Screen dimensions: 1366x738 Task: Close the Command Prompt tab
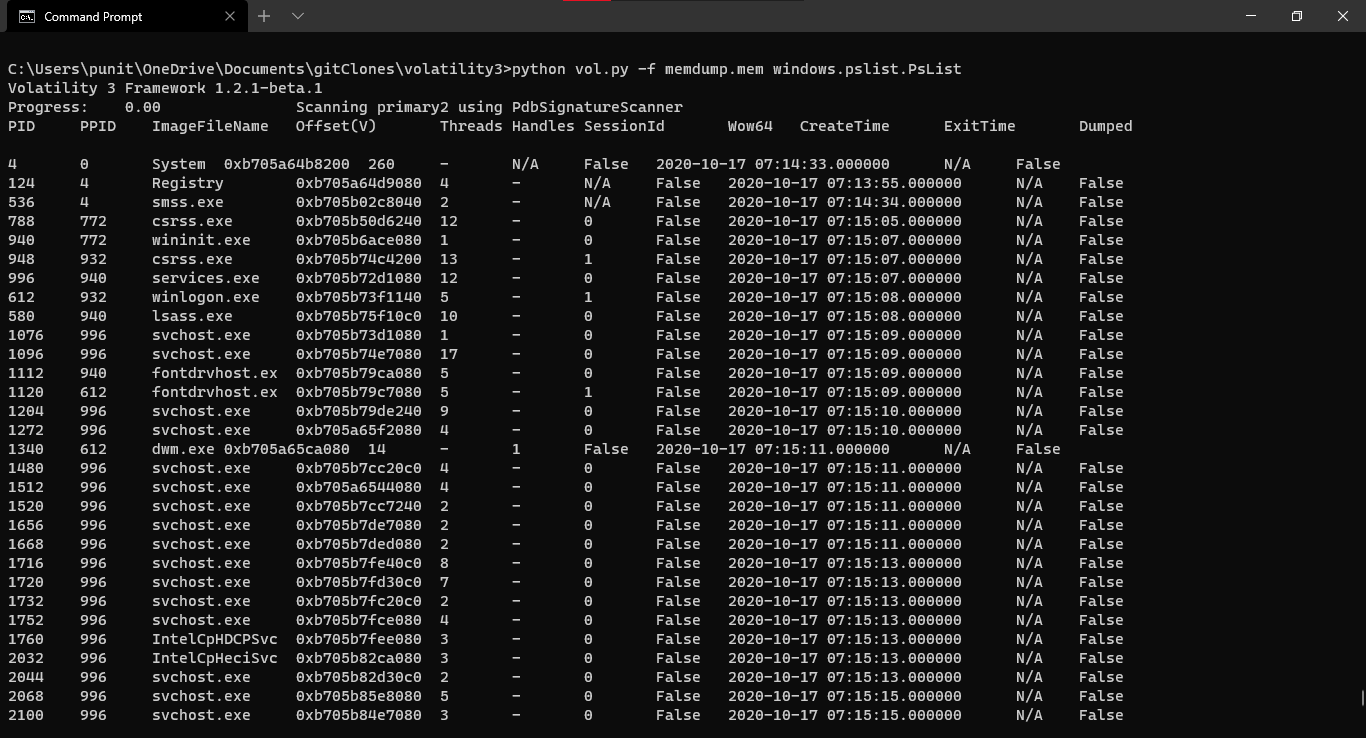point(229,16)
